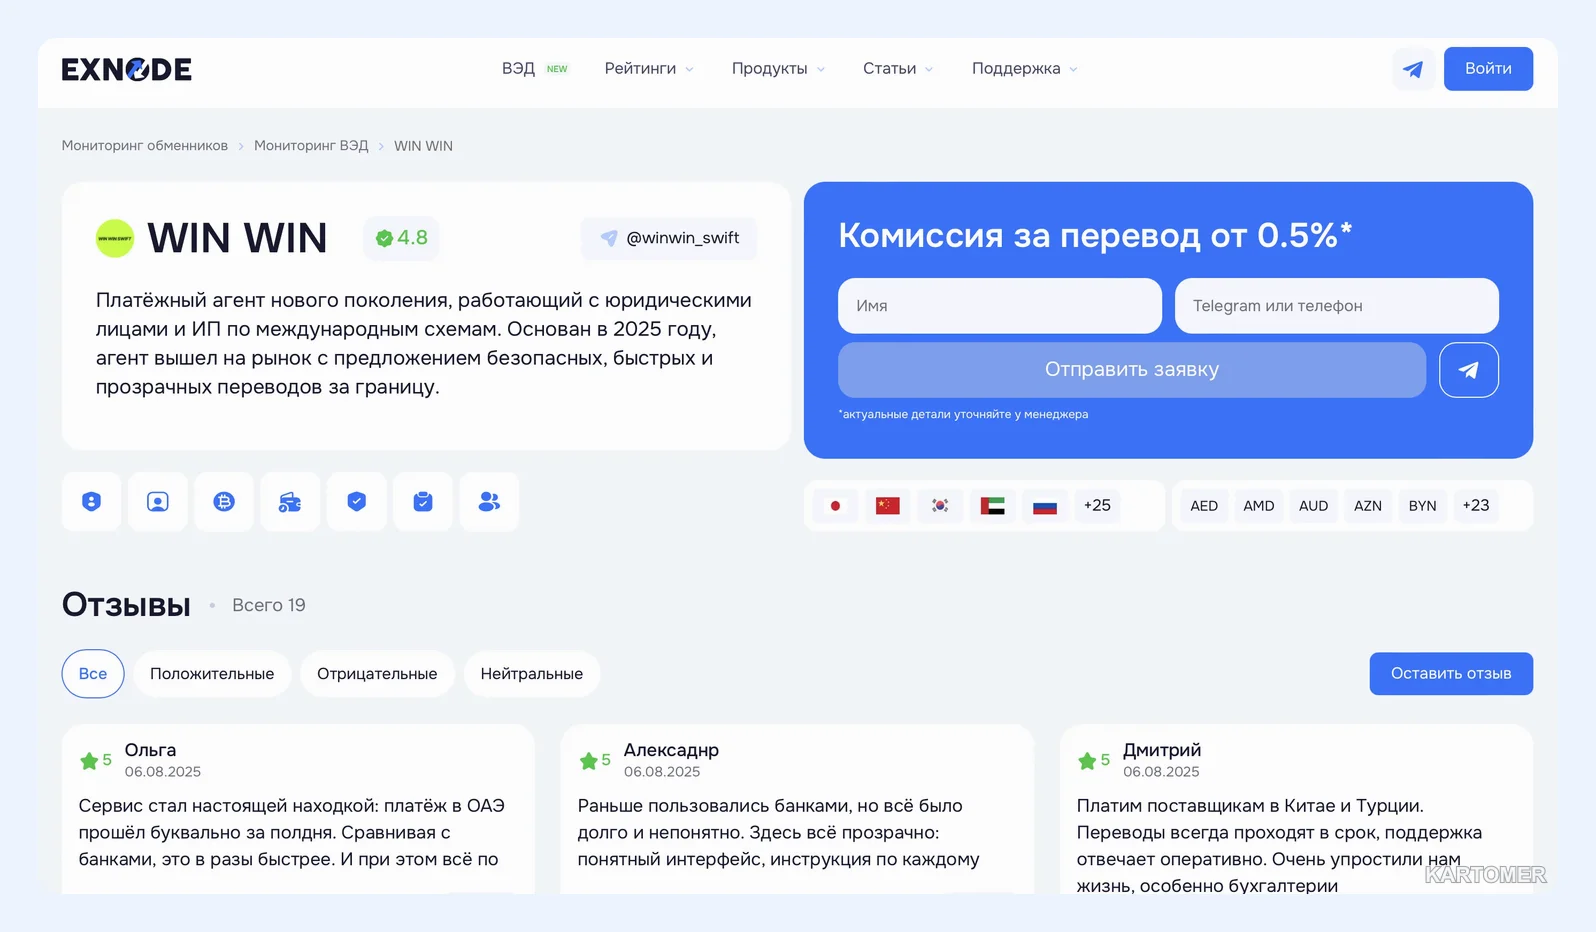This screenshot has height=932, width=1596.
Task: Click the two people group icon
Action: tap(489, 502)
